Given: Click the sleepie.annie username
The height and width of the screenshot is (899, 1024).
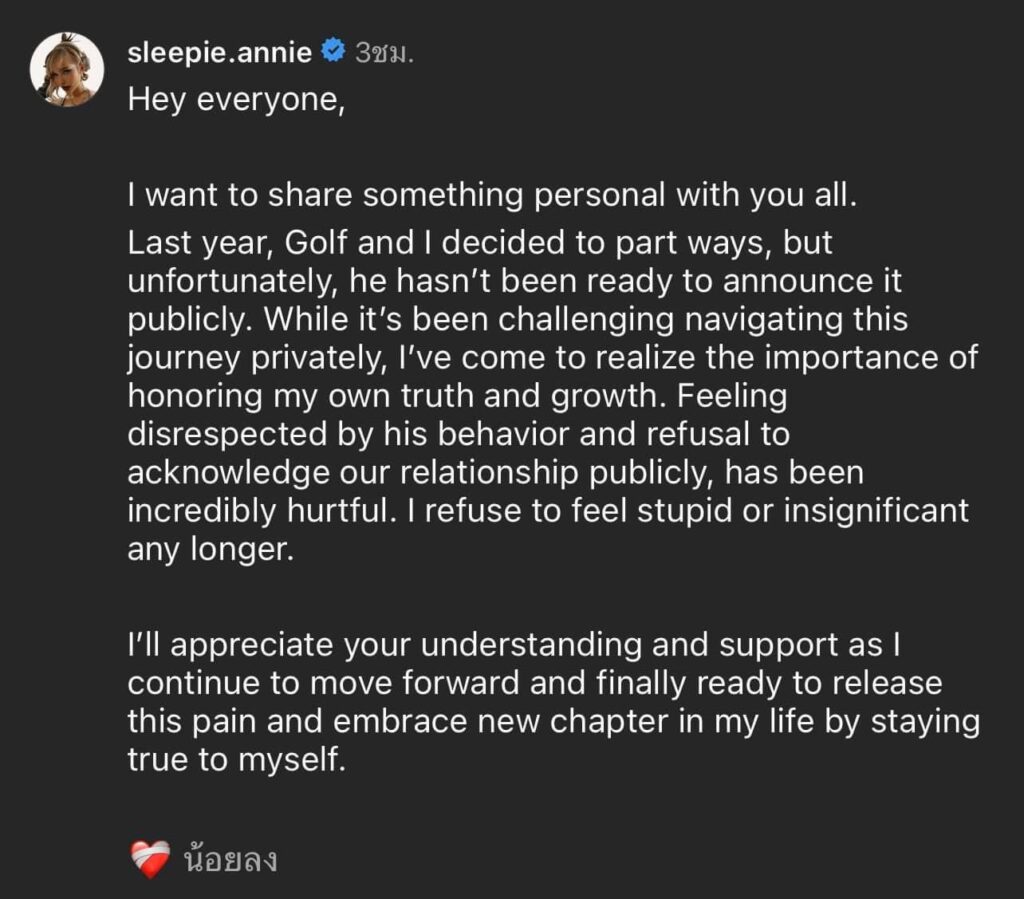Looking at the screenshot, I should click(220, 53).
